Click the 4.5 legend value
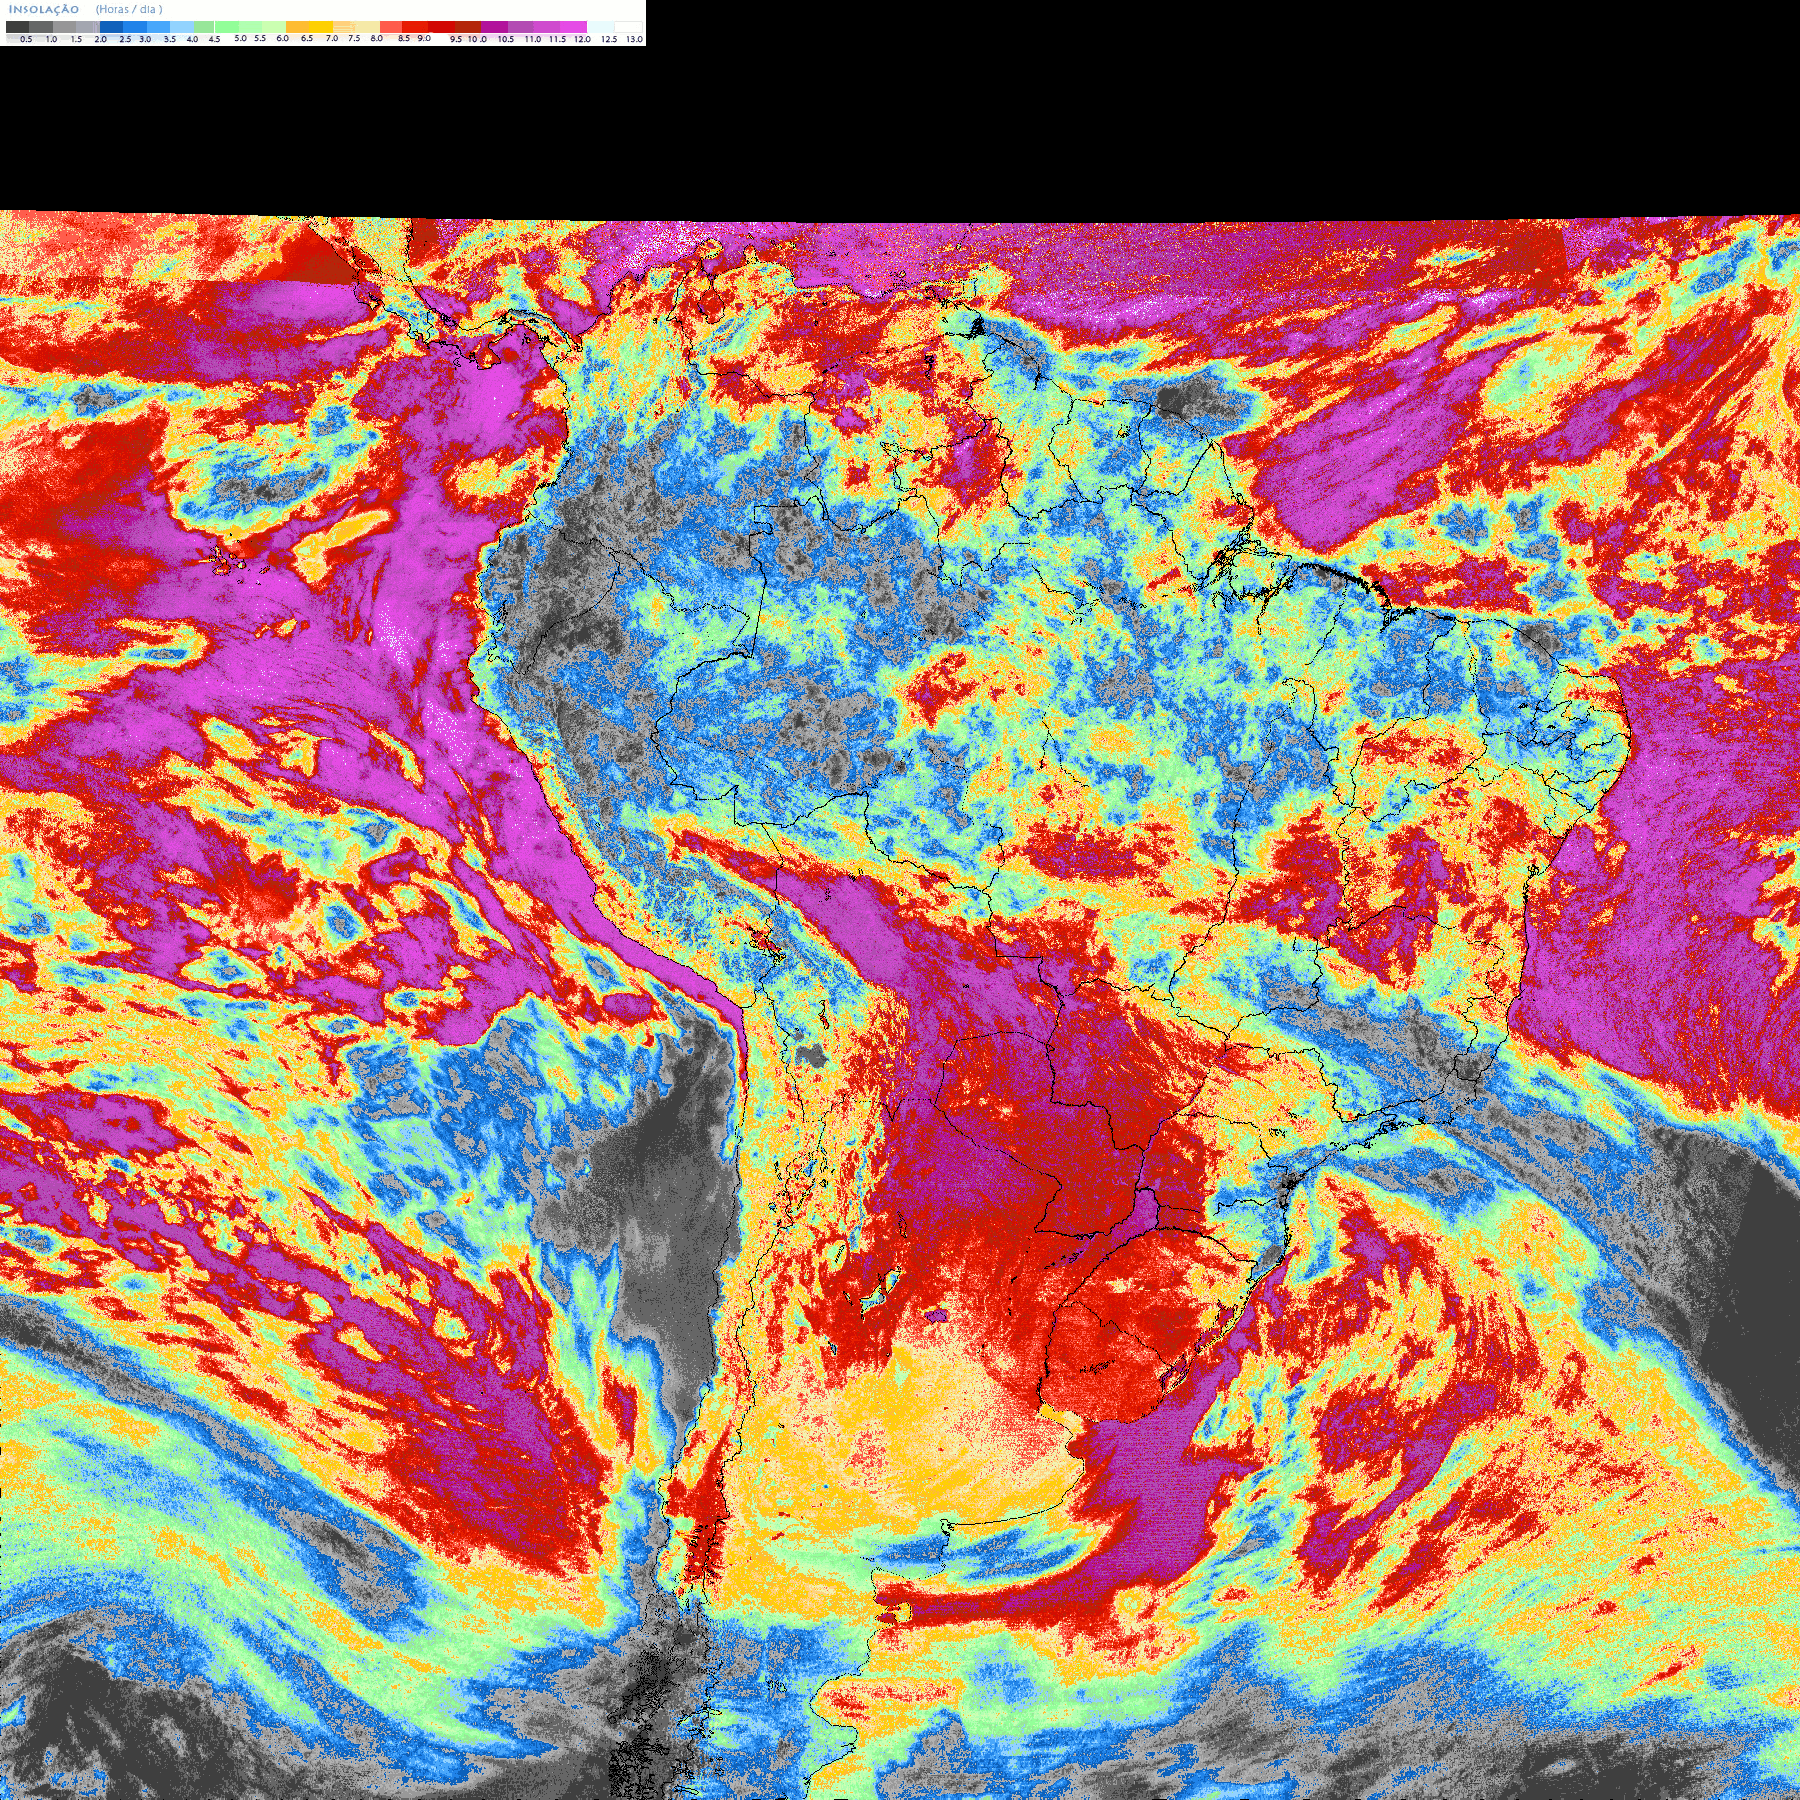Viewport: 1800px width, 1800px height. coord(214,39)
